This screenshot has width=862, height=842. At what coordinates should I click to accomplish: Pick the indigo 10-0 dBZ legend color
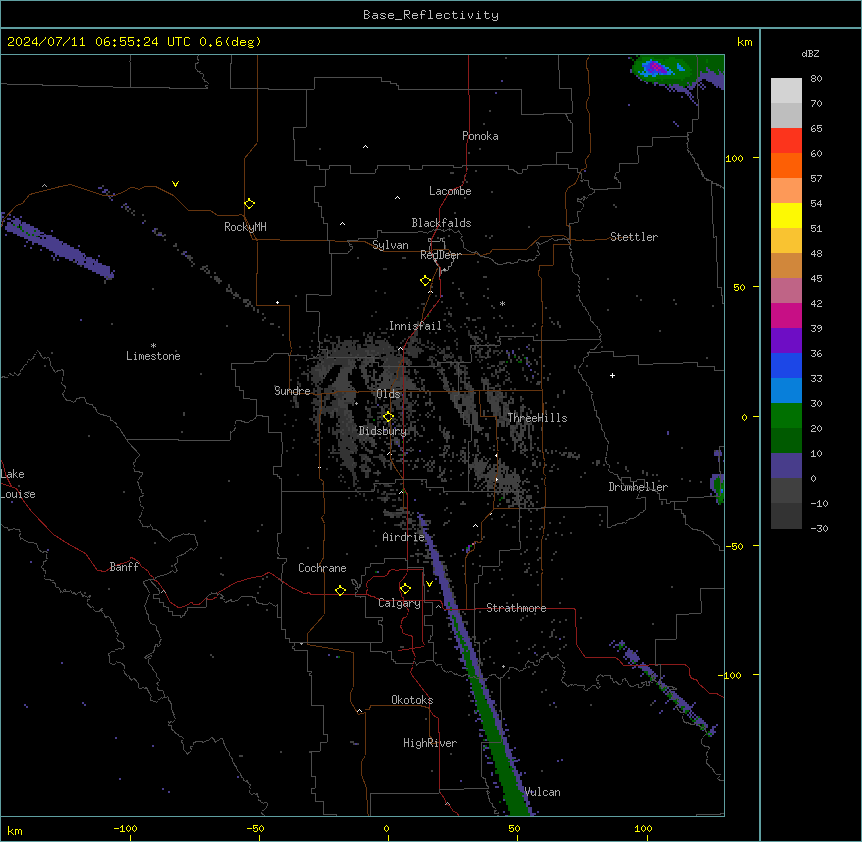tap(786, 466)
